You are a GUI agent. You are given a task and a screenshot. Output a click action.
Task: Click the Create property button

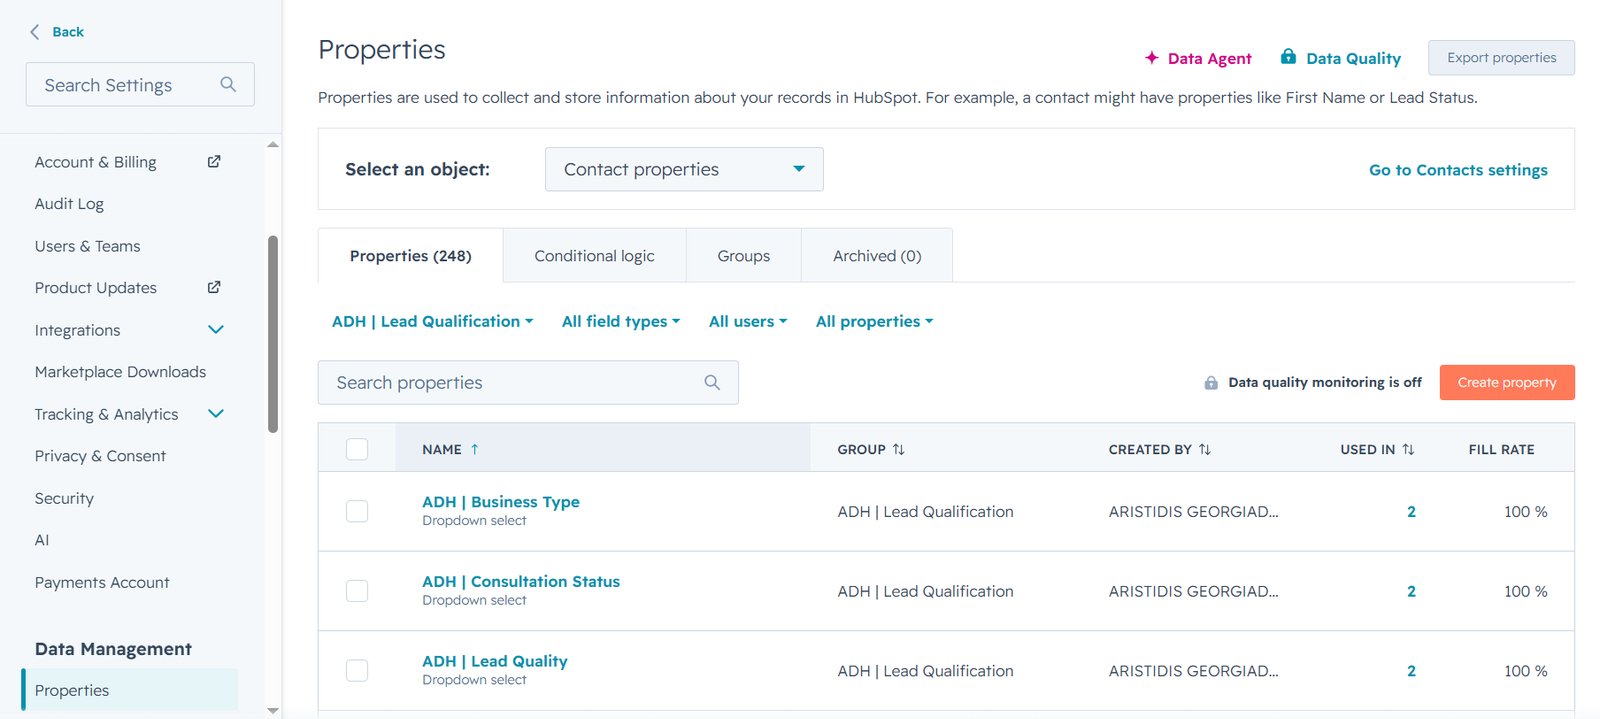1507,382
